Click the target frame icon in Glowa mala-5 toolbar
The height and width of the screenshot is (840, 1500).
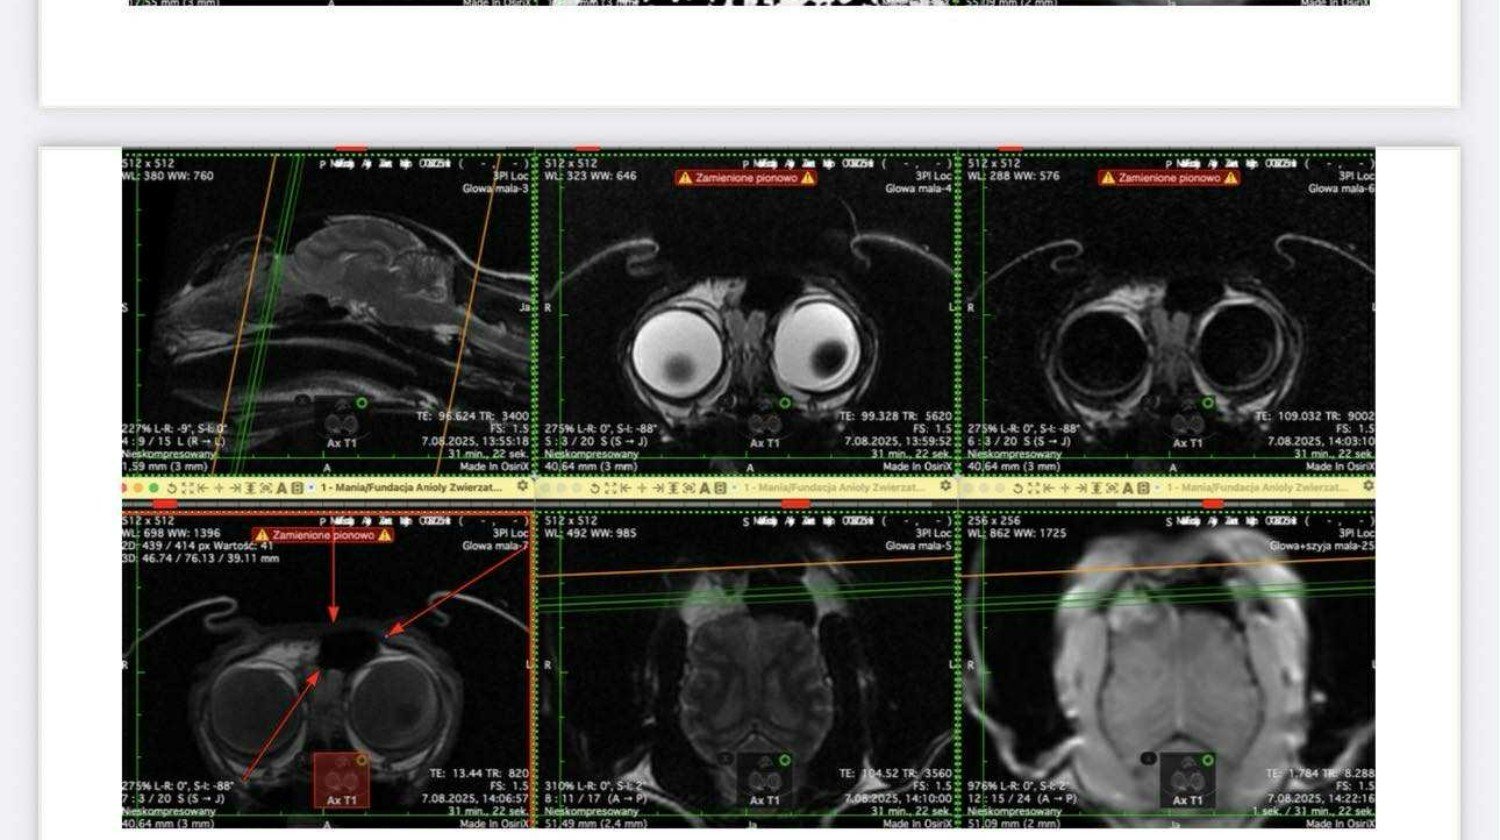tap(688, 488)
